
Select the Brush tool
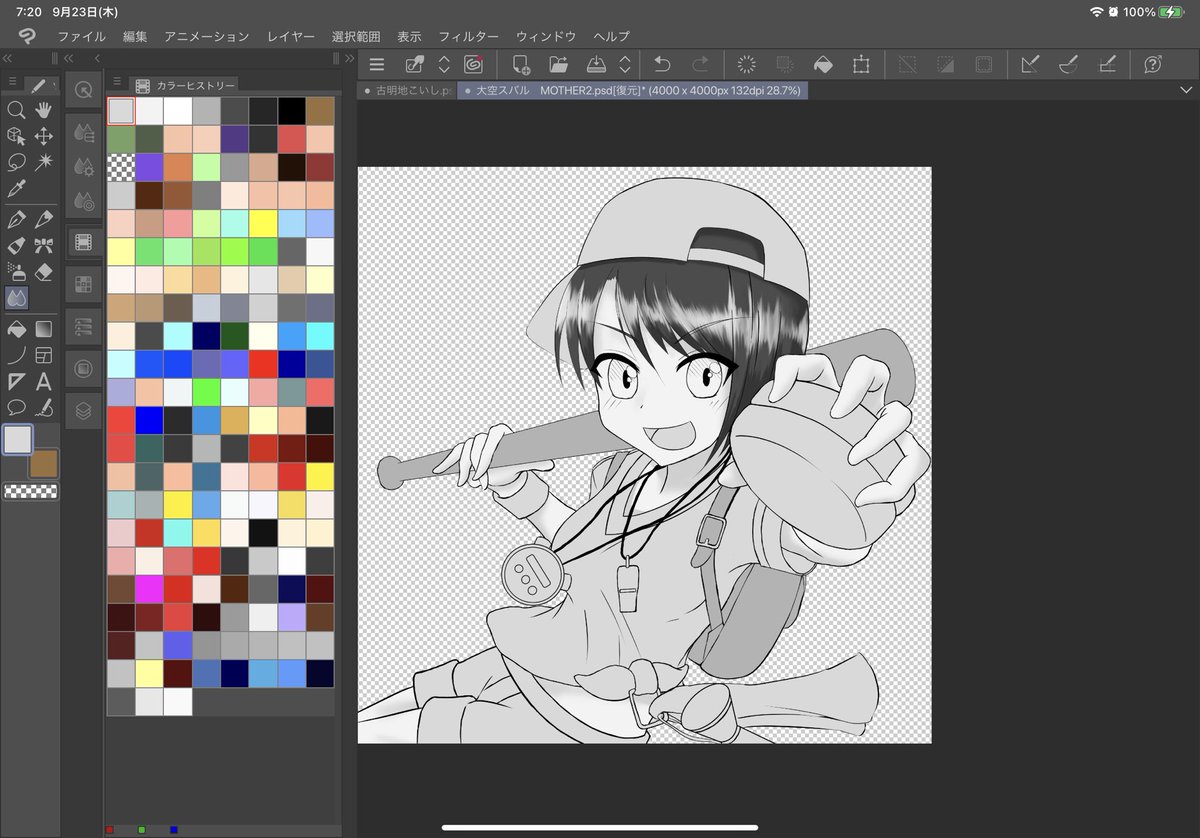[x=16, y=245]
